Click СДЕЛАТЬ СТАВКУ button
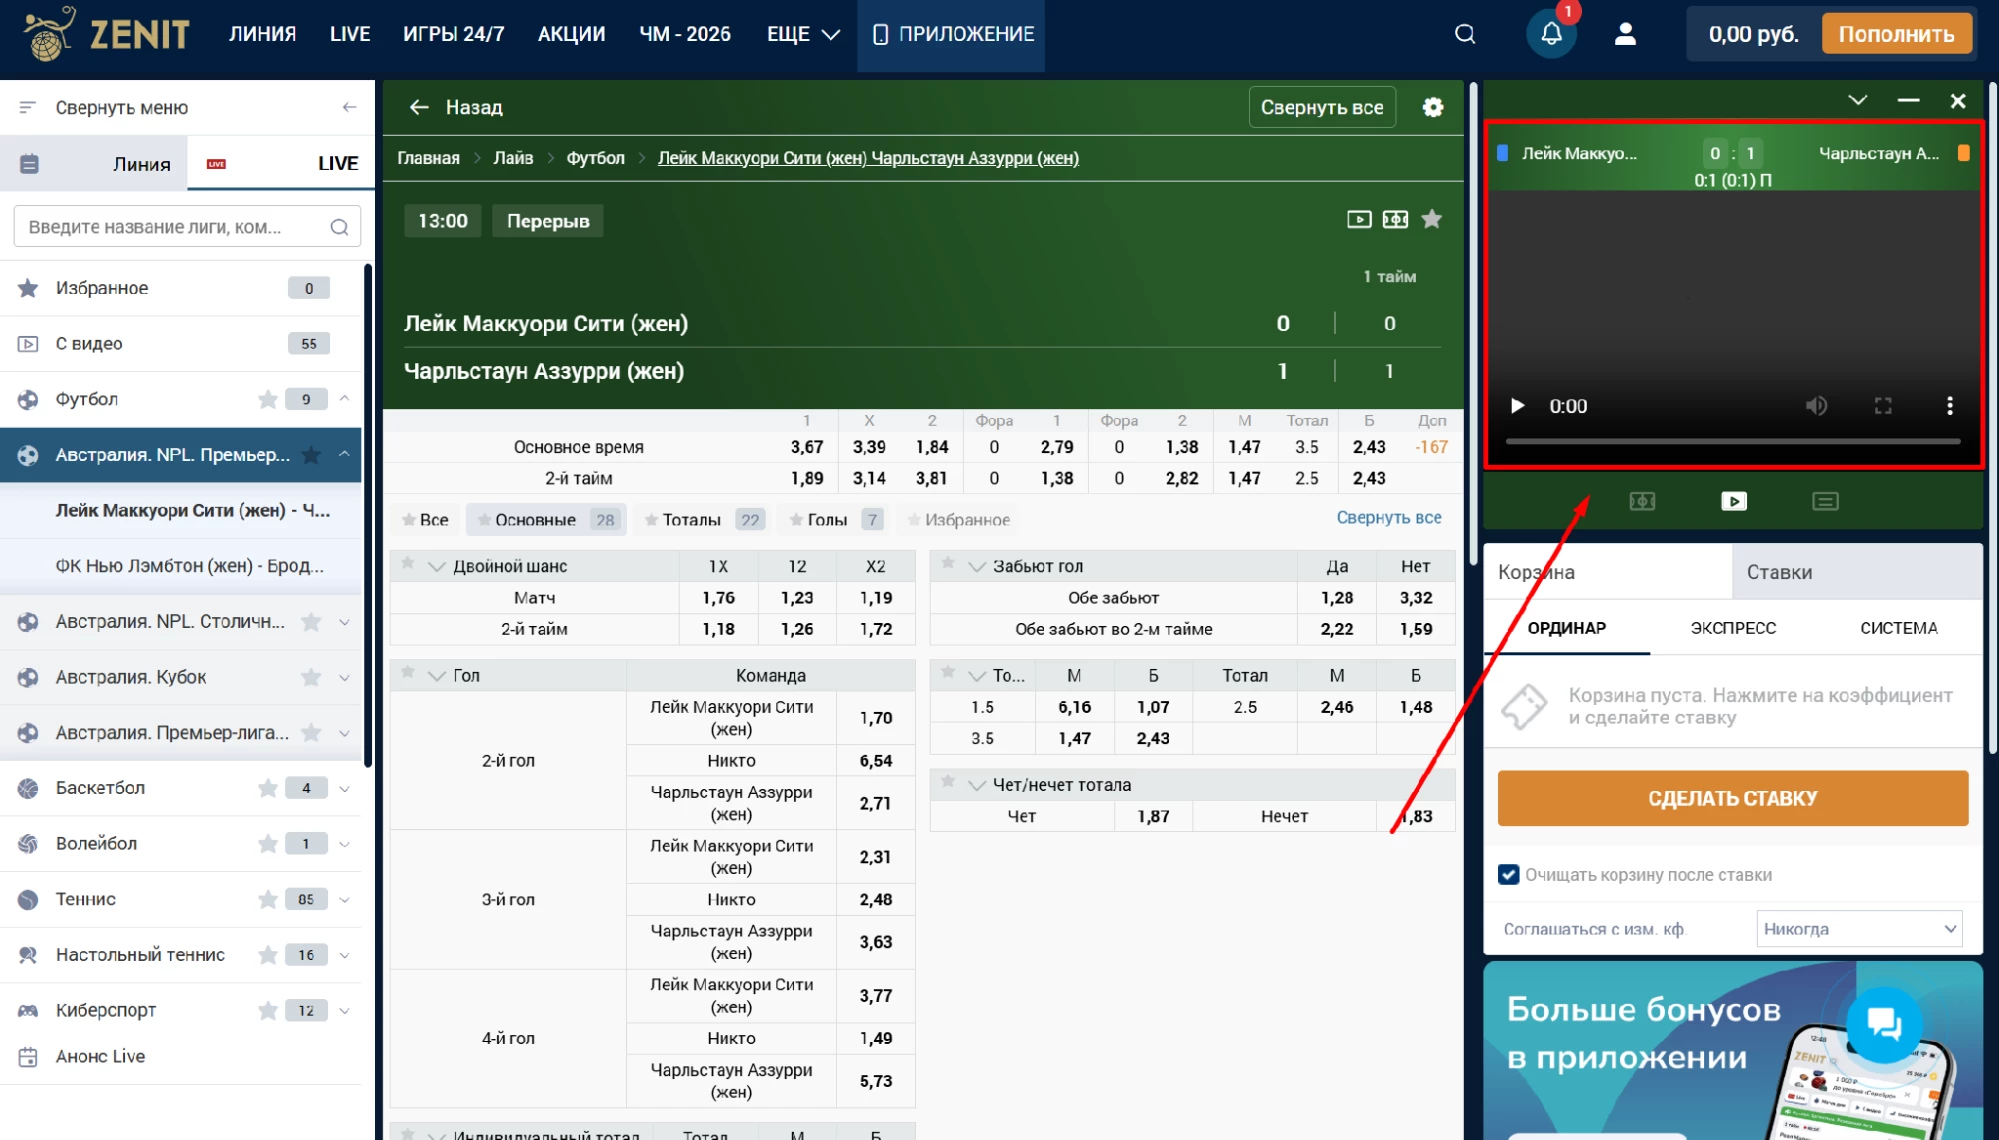 tap(1733, 798)
